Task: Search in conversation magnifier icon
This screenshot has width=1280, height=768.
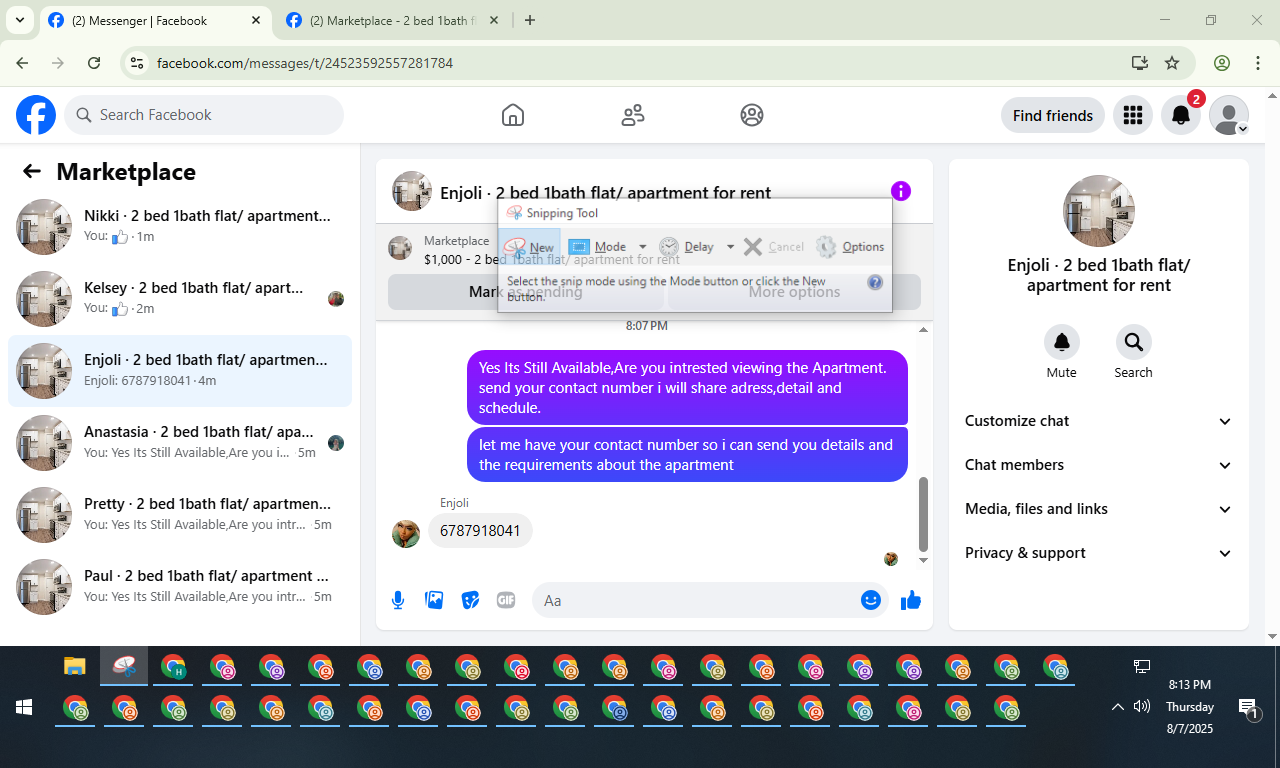Action: tap(1134, 342)
